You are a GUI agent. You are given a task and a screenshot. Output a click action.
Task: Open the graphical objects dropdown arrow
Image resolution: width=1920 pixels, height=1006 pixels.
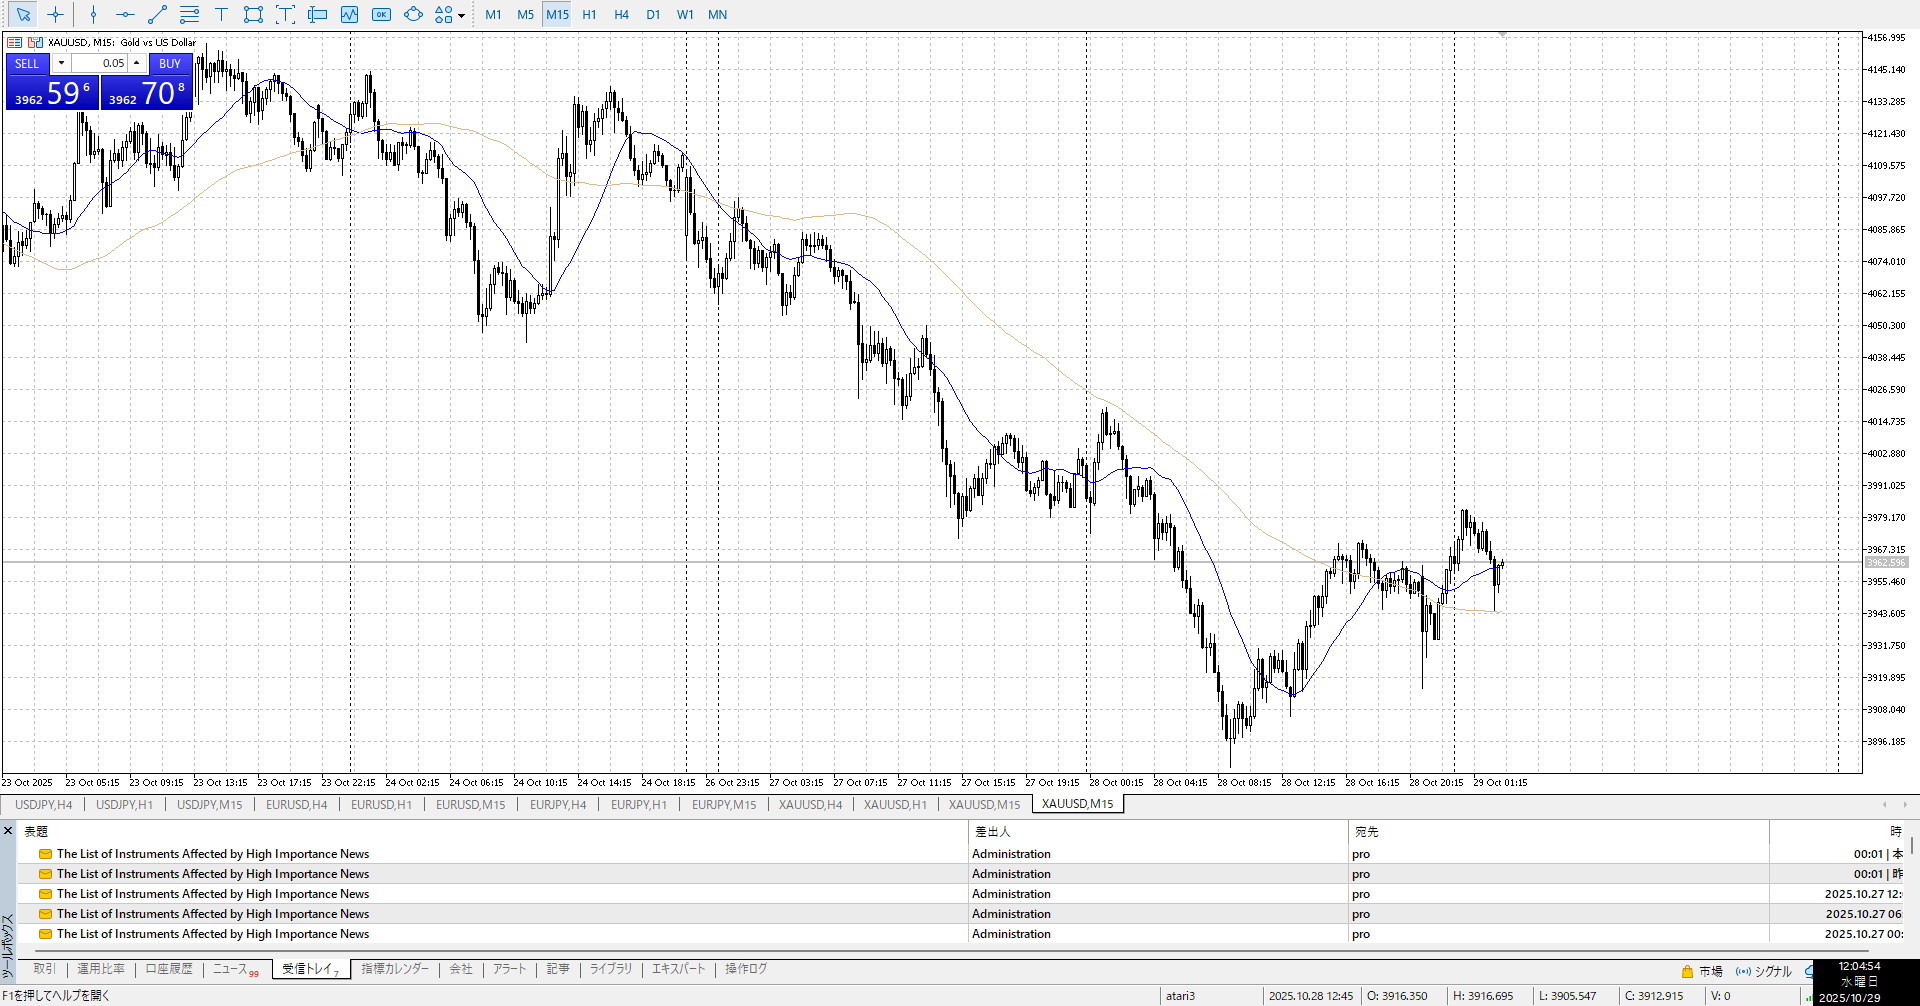[x=461, y=15]
